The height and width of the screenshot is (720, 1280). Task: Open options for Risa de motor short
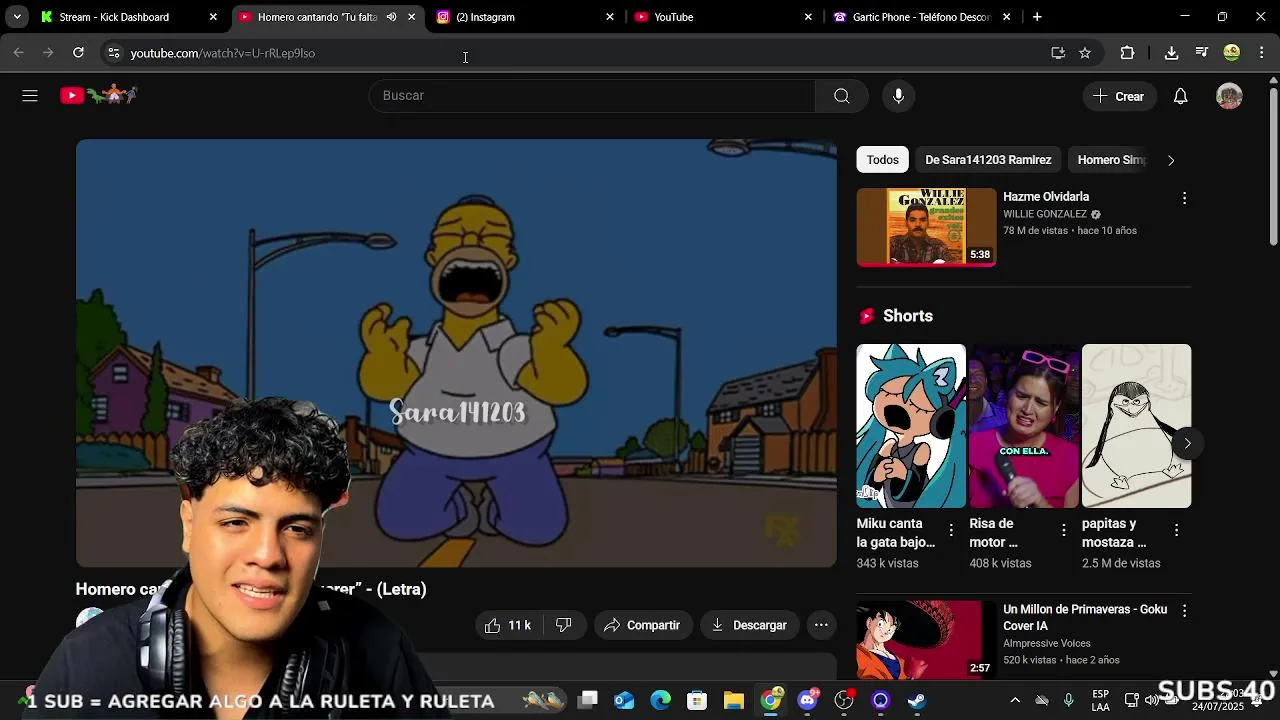(1064, 530)
